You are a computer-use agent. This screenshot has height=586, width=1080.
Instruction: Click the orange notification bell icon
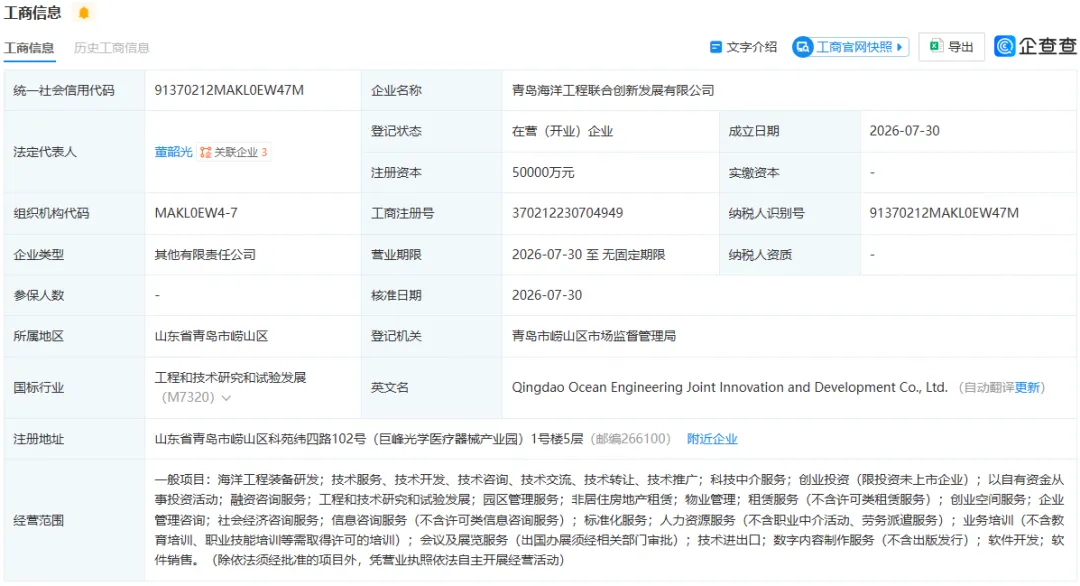[x=83, y=12]
